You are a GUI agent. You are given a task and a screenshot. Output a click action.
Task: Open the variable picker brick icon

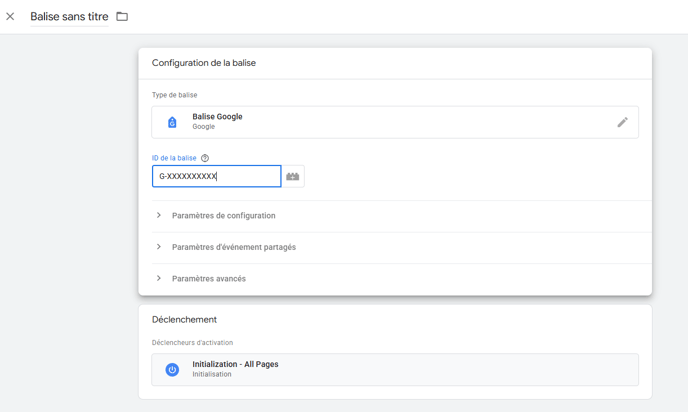point(293,177)
